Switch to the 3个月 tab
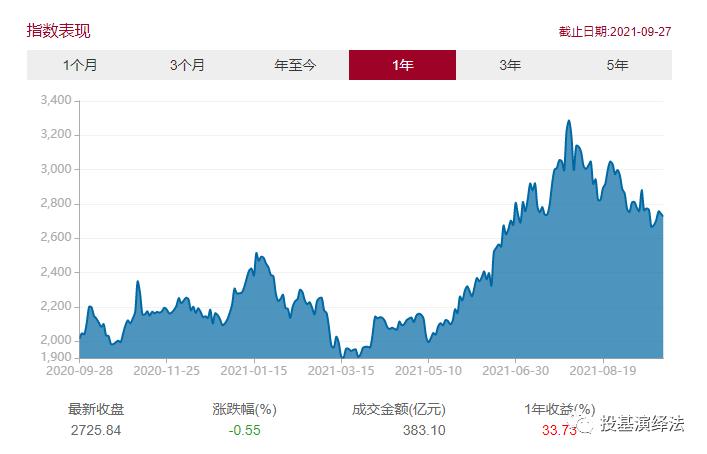707x454 pixels. coord(188,65)
